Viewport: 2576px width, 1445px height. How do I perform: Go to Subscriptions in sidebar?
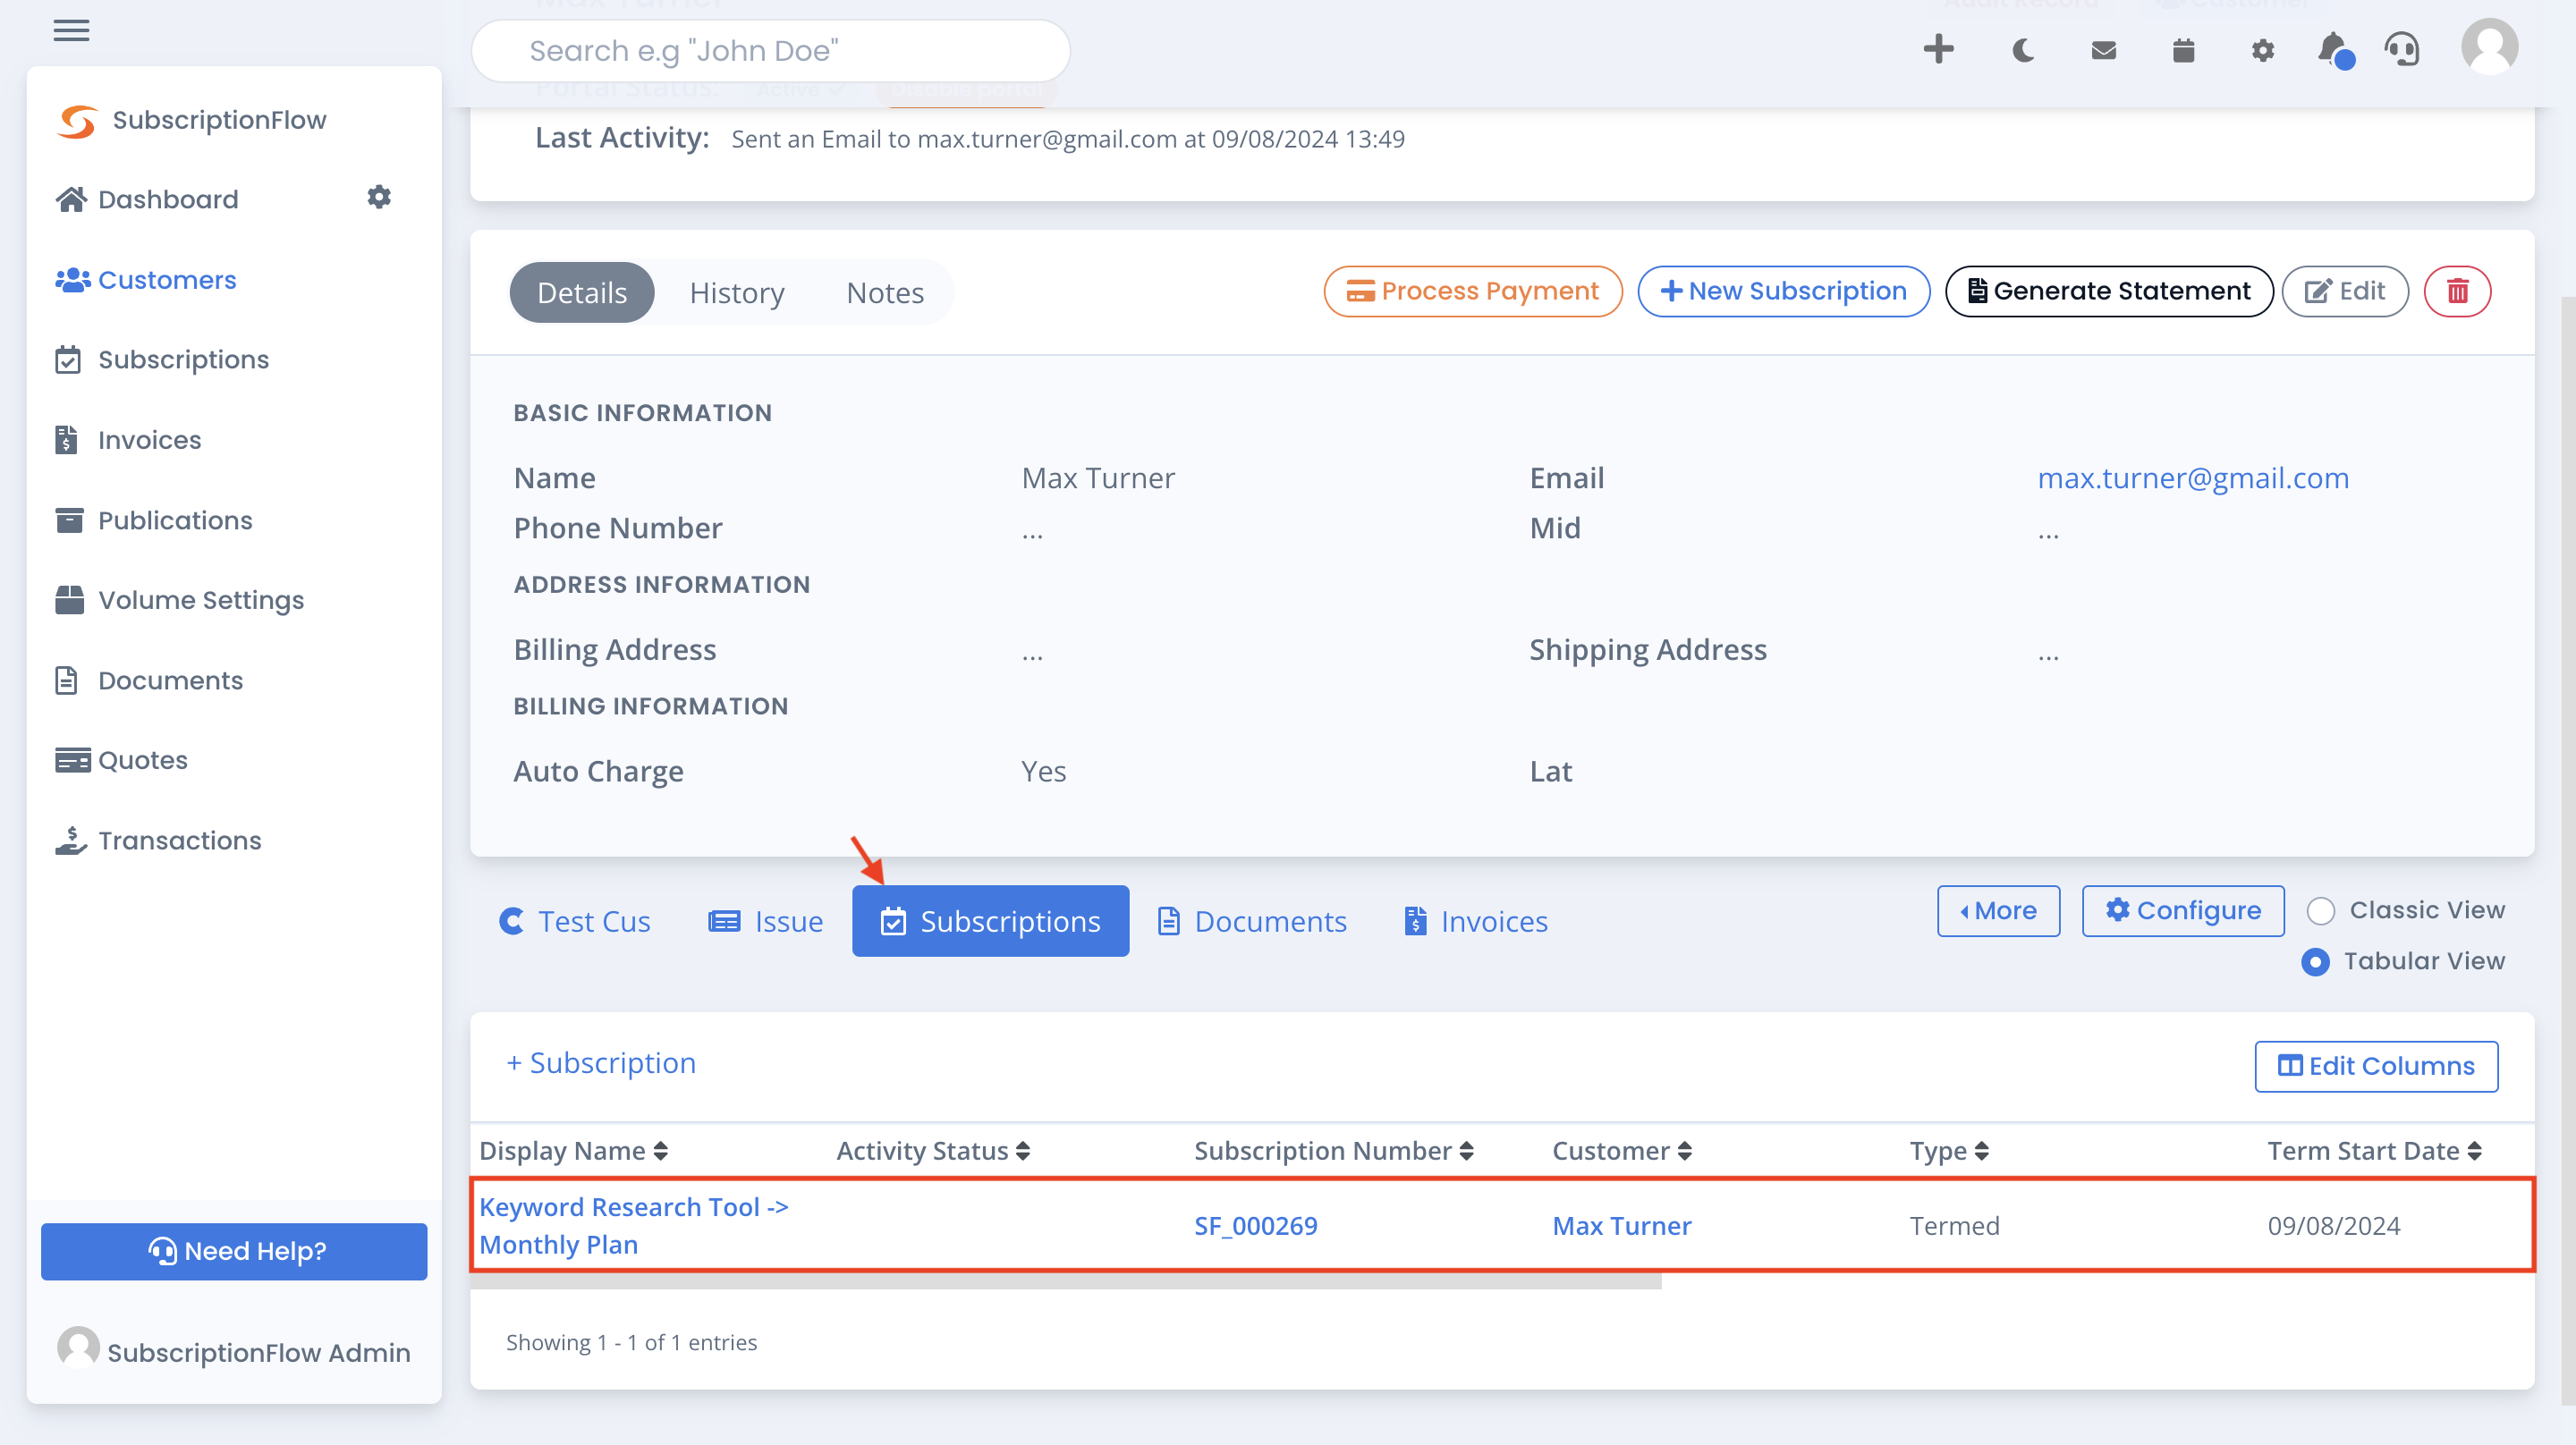162,360
